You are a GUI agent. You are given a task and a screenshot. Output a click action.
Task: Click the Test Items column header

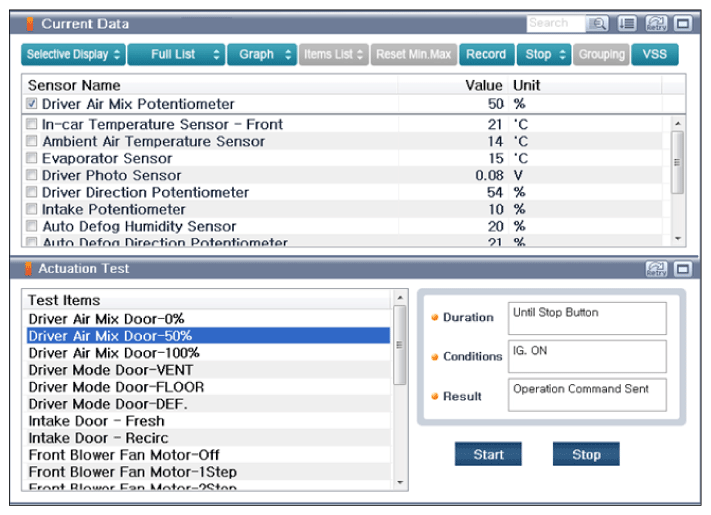click(x=208, y=300)
